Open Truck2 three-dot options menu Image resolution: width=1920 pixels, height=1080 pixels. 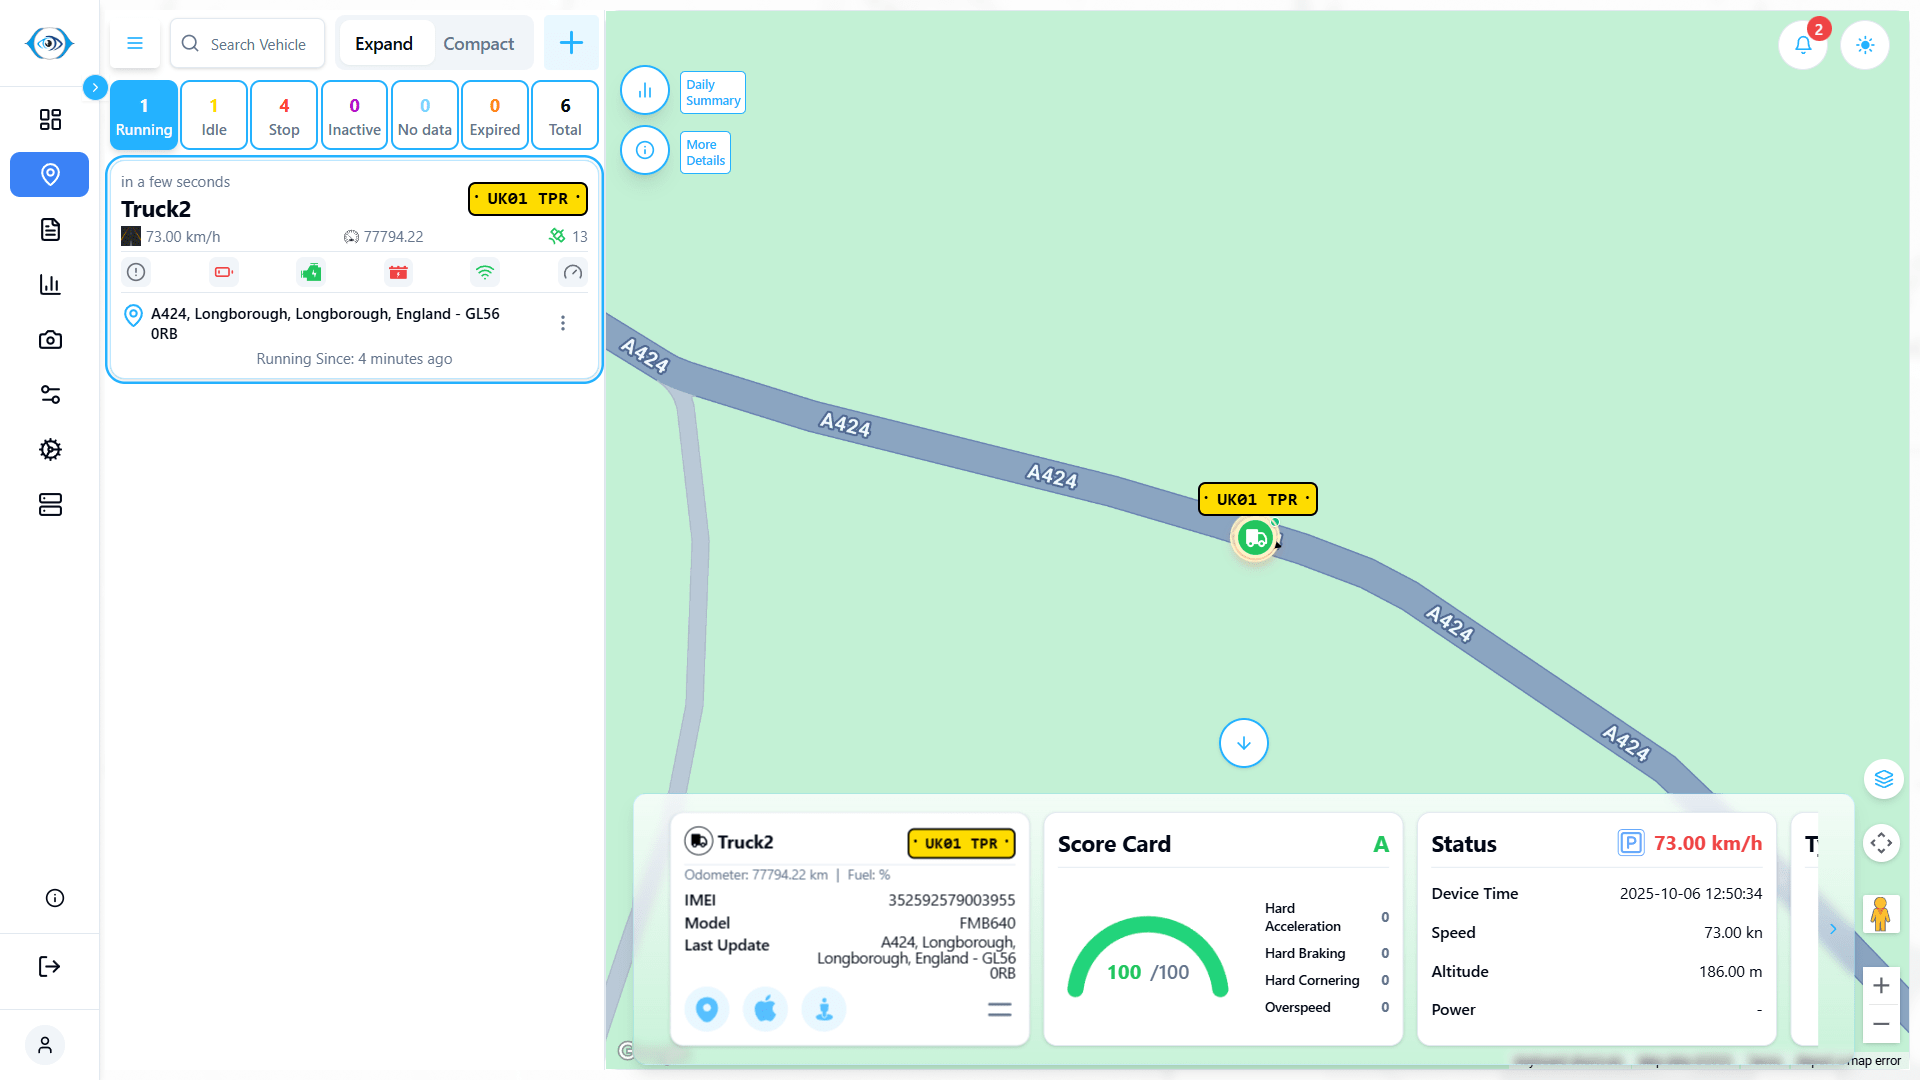(563, 323)
